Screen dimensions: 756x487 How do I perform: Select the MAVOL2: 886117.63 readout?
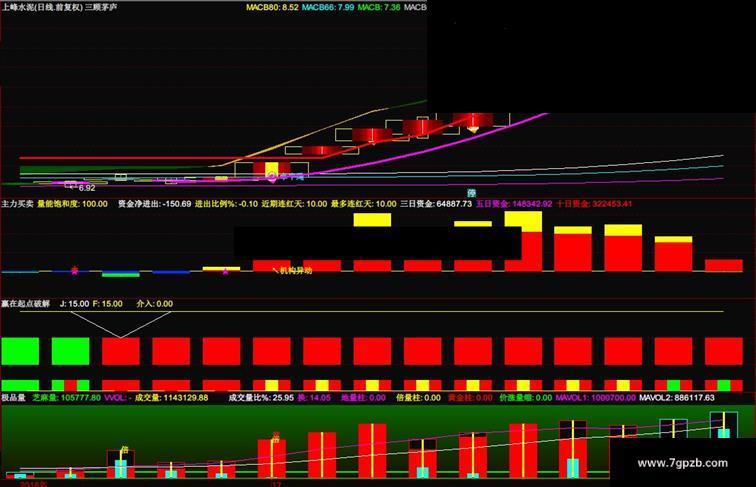coord(676,398)
